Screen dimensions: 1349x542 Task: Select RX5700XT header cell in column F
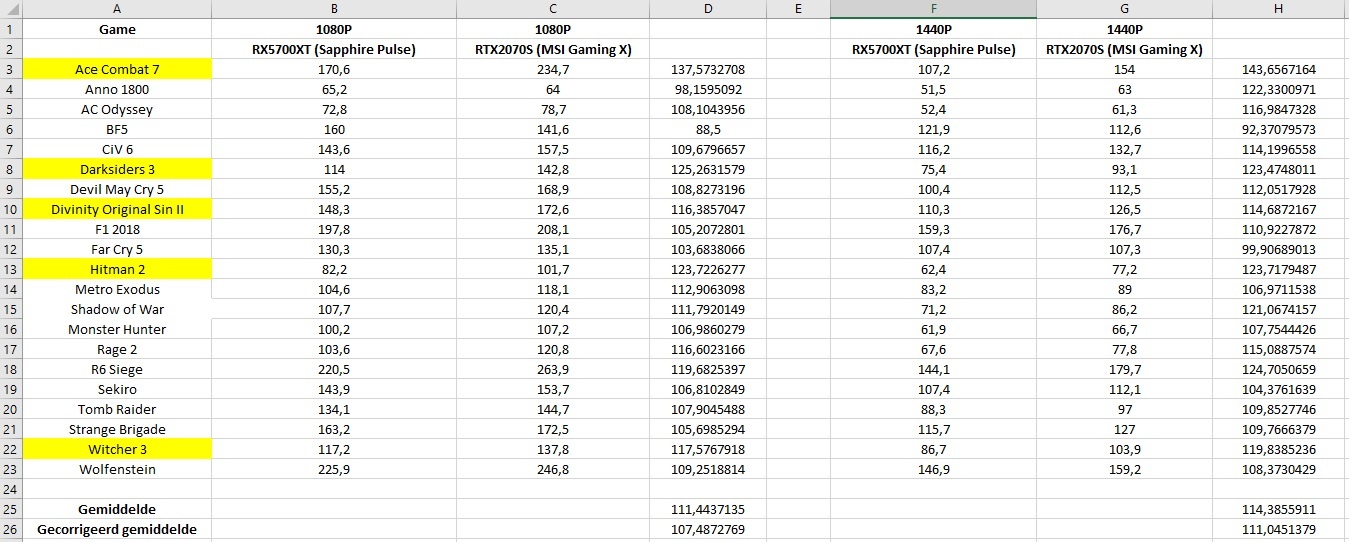tap(933, 49)
